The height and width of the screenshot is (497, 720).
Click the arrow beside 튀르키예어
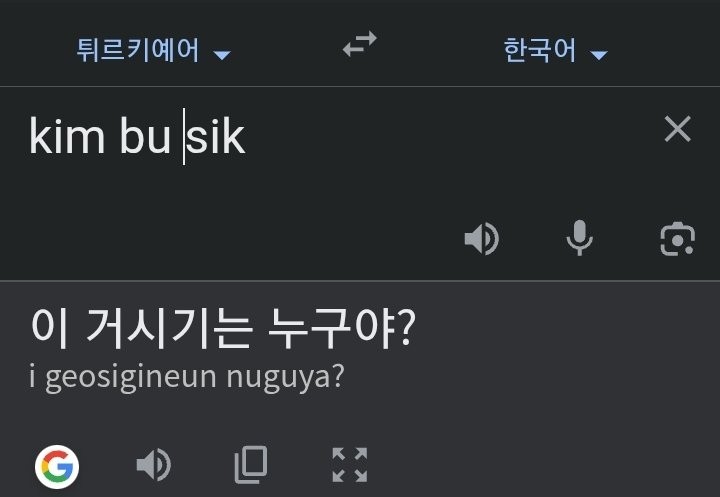[x=222, y=54]
